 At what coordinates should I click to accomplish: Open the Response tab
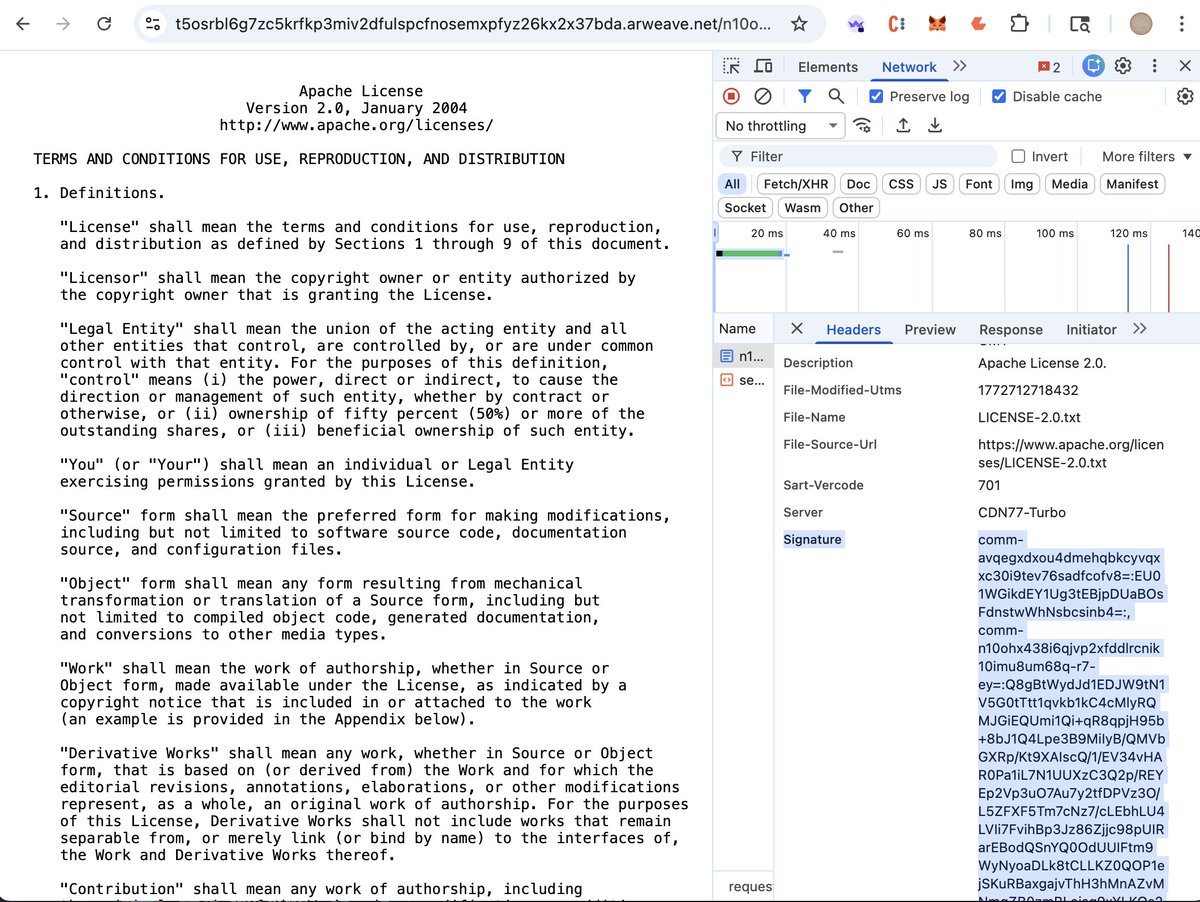[1011, 329]
